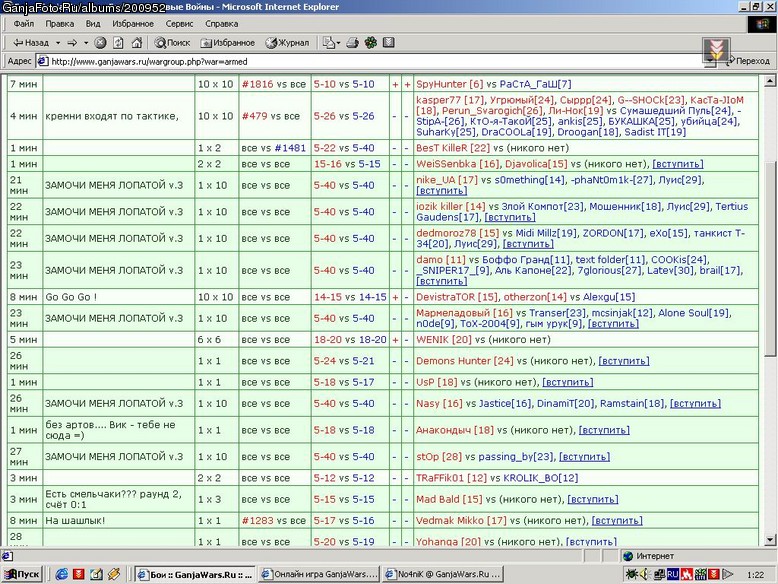Click the '6 x 6' battle size cell
The height and width of the screenshot is (584, 778).
216,339
